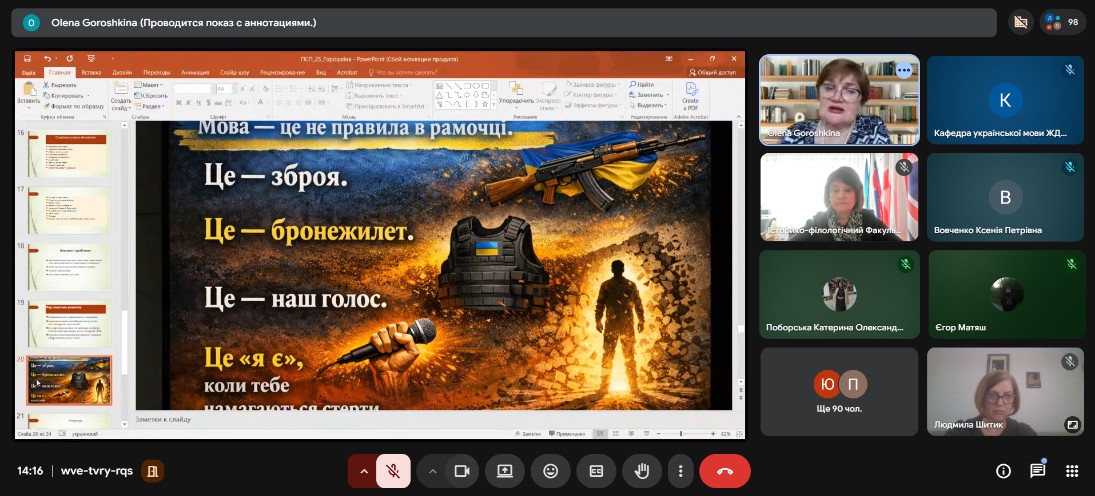
Task: Click the host badge next to meeting code
Action: point(152,471)
